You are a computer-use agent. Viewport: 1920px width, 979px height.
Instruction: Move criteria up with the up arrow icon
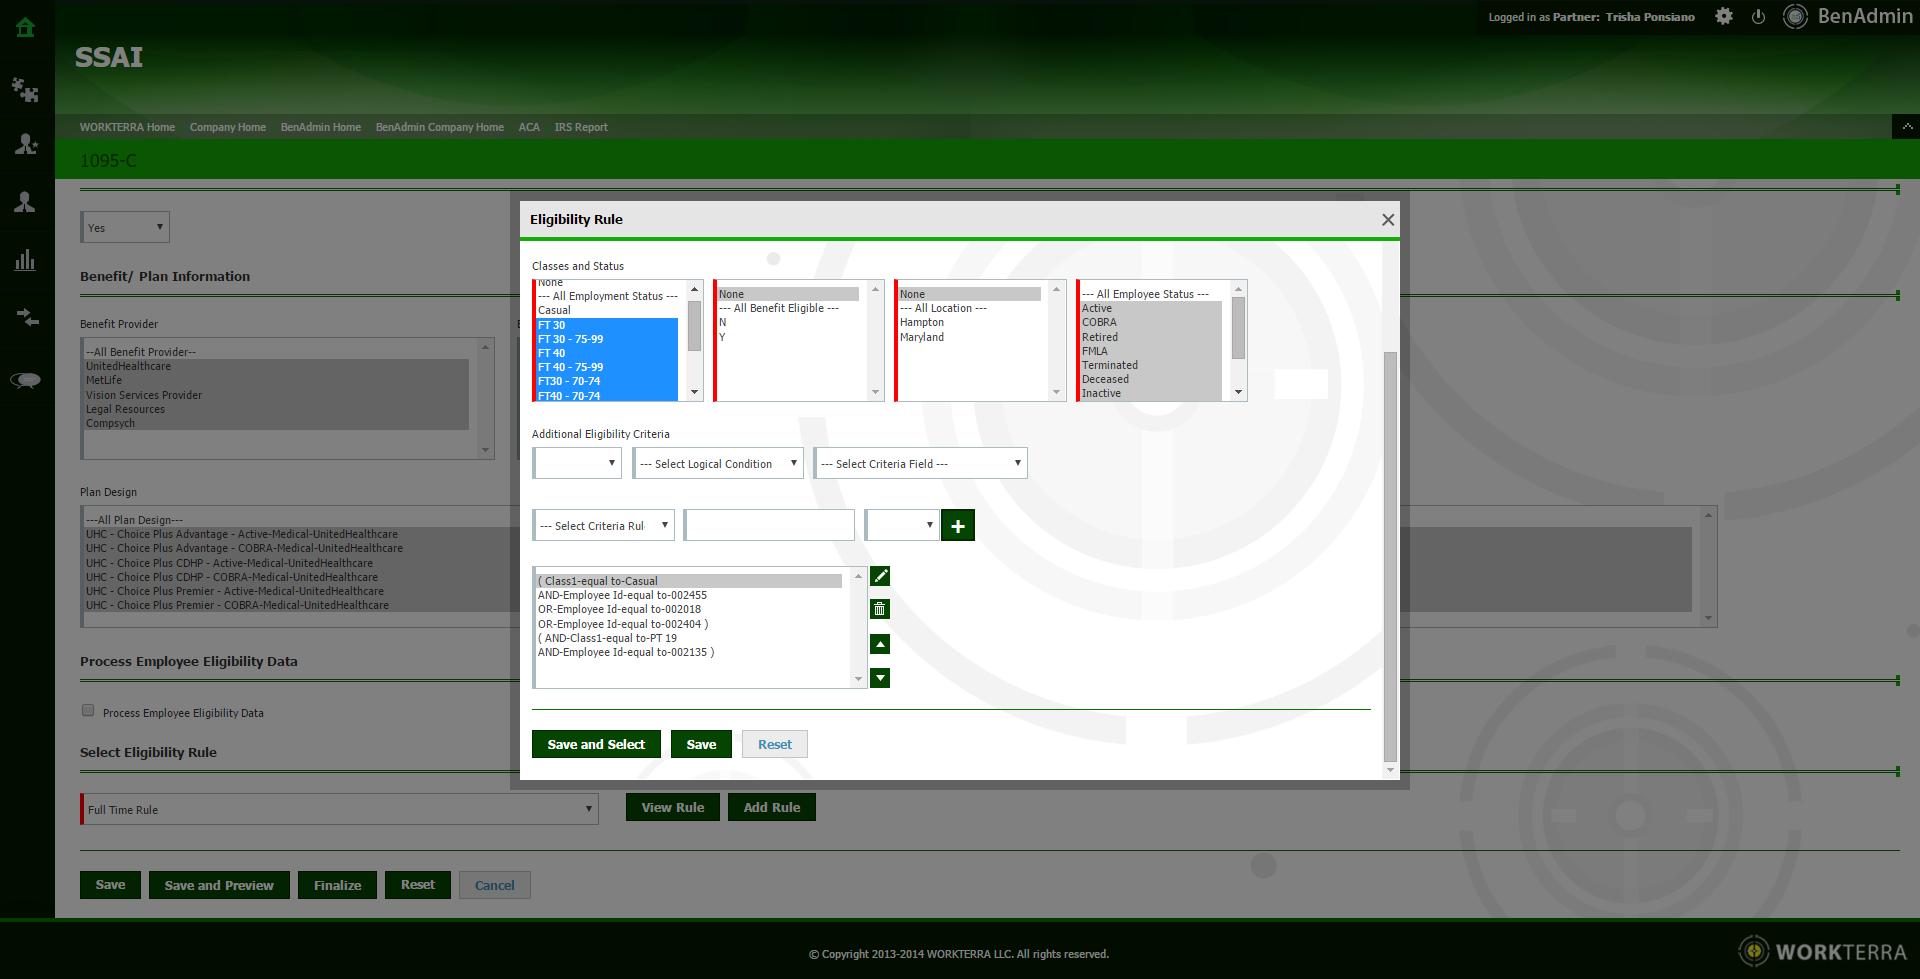coord(880,645)
